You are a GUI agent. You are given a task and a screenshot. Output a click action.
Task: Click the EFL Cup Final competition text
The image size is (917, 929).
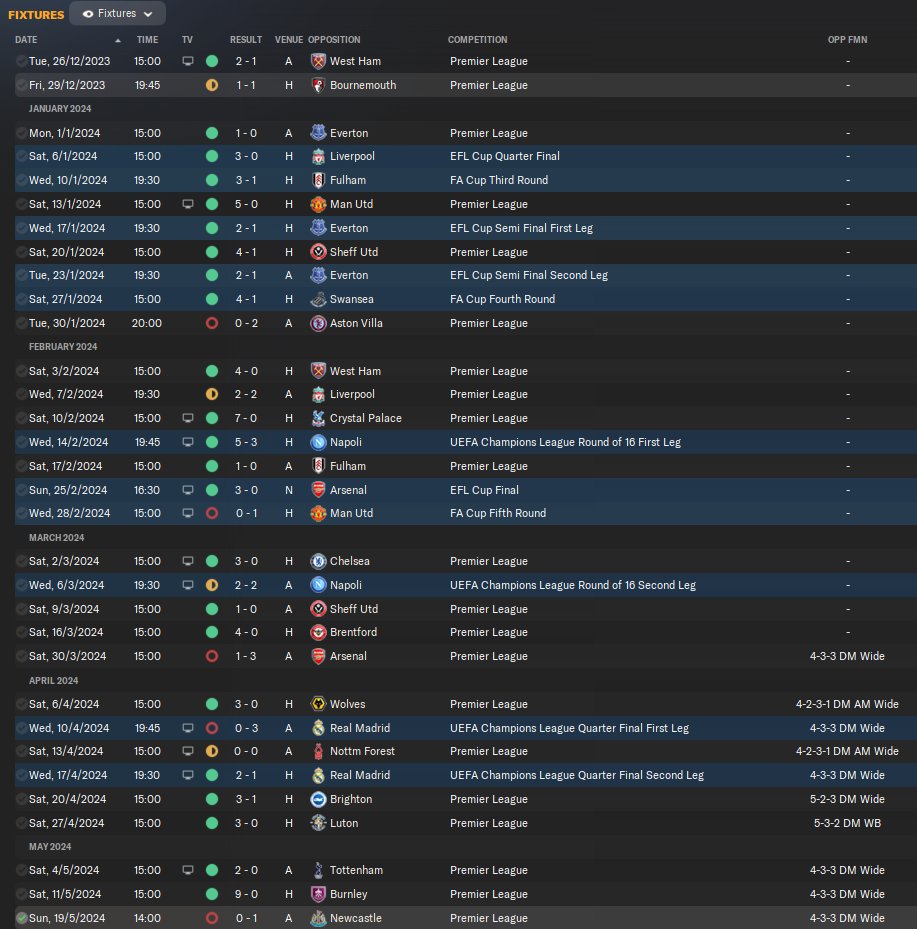tap(484, 490)
